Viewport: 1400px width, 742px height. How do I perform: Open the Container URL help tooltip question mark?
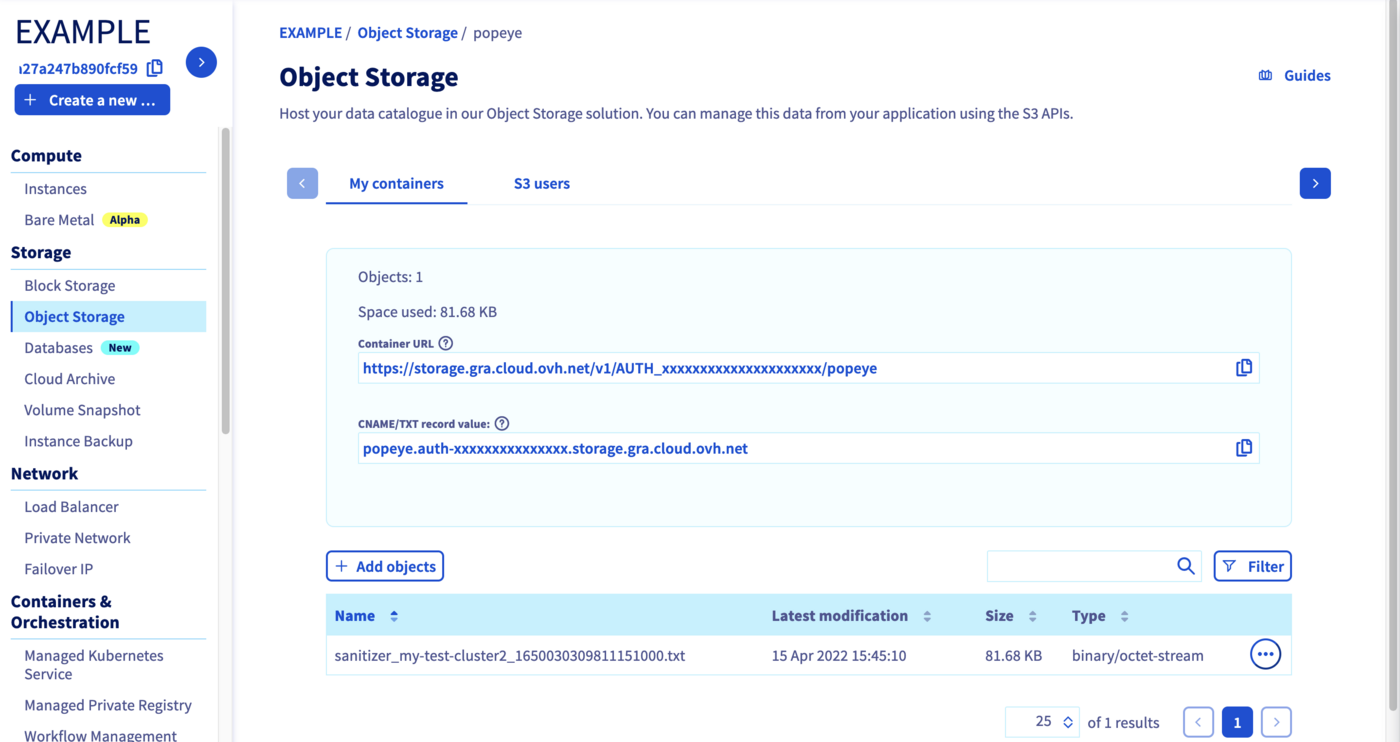(x=446, y=342)
